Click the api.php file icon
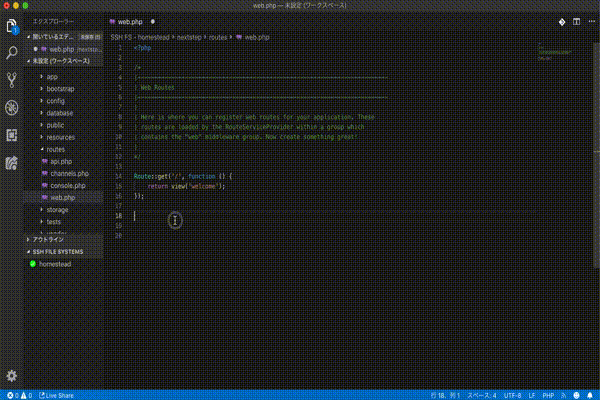 [x=45, y=161]
